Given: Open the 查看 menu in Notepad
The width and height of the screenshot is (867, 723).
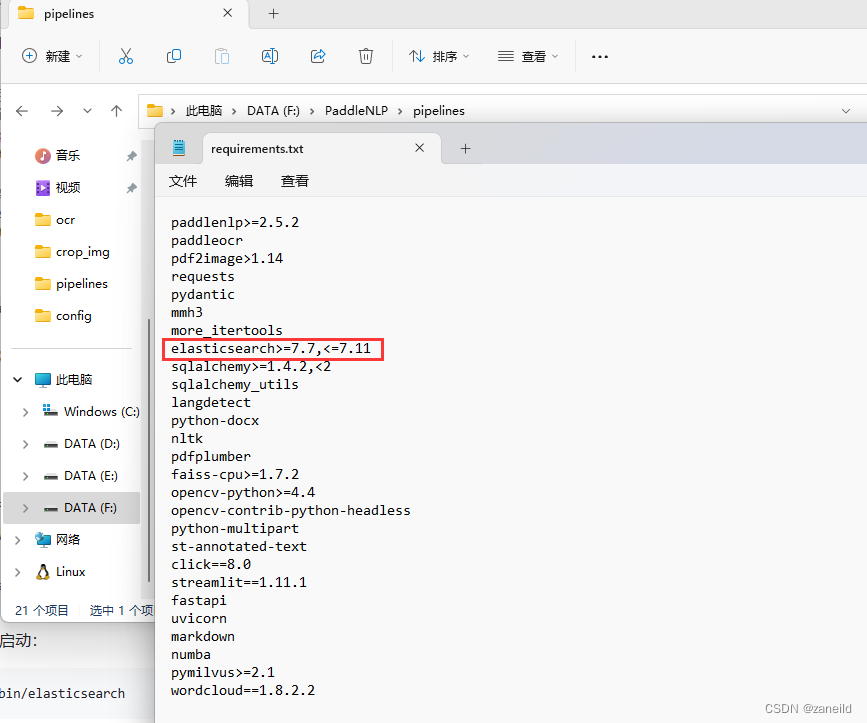Looking at the screenshot, I should (295, 181).
